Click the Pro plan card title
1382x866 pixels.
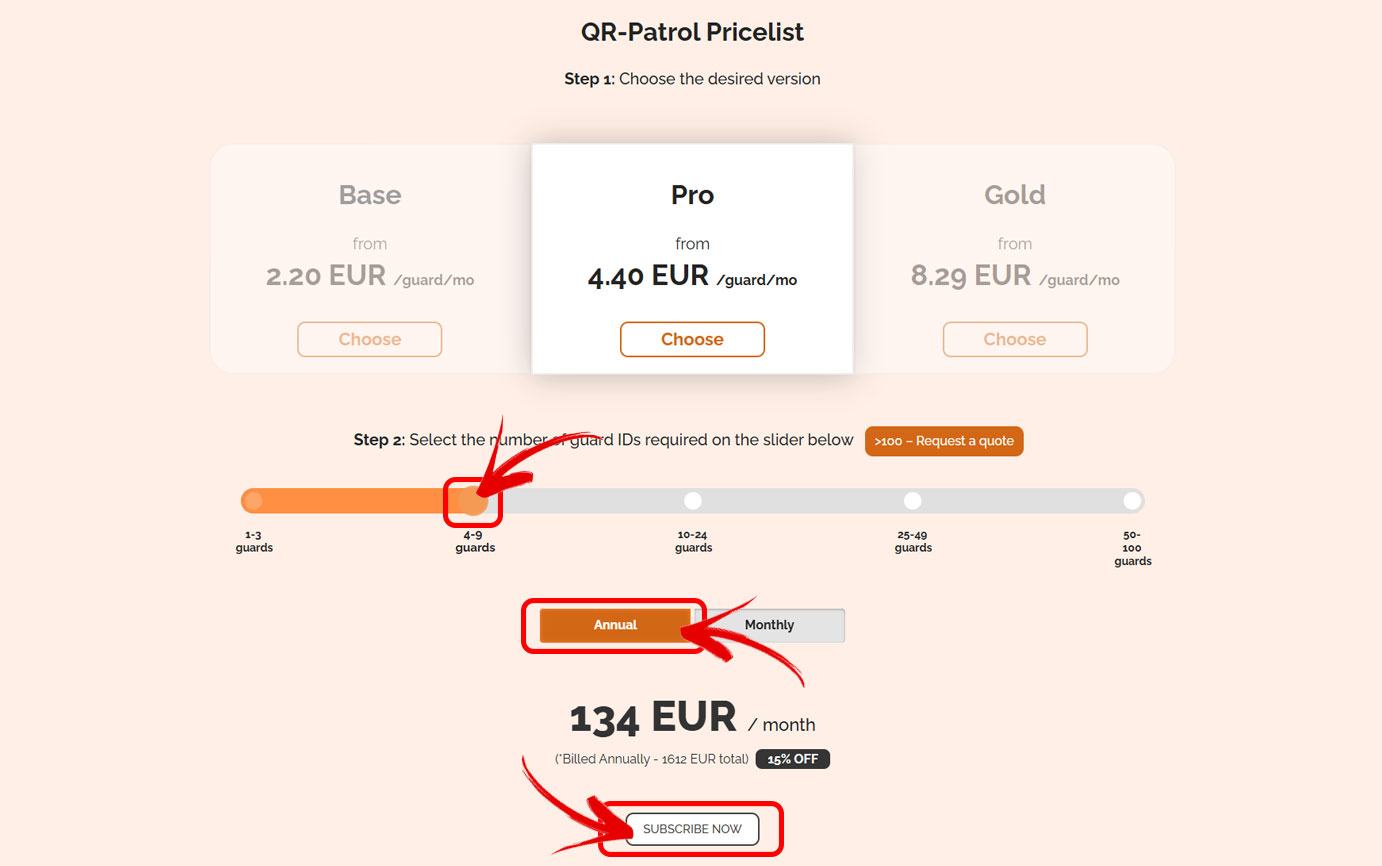pyautogui.click(x=692, y=194)
